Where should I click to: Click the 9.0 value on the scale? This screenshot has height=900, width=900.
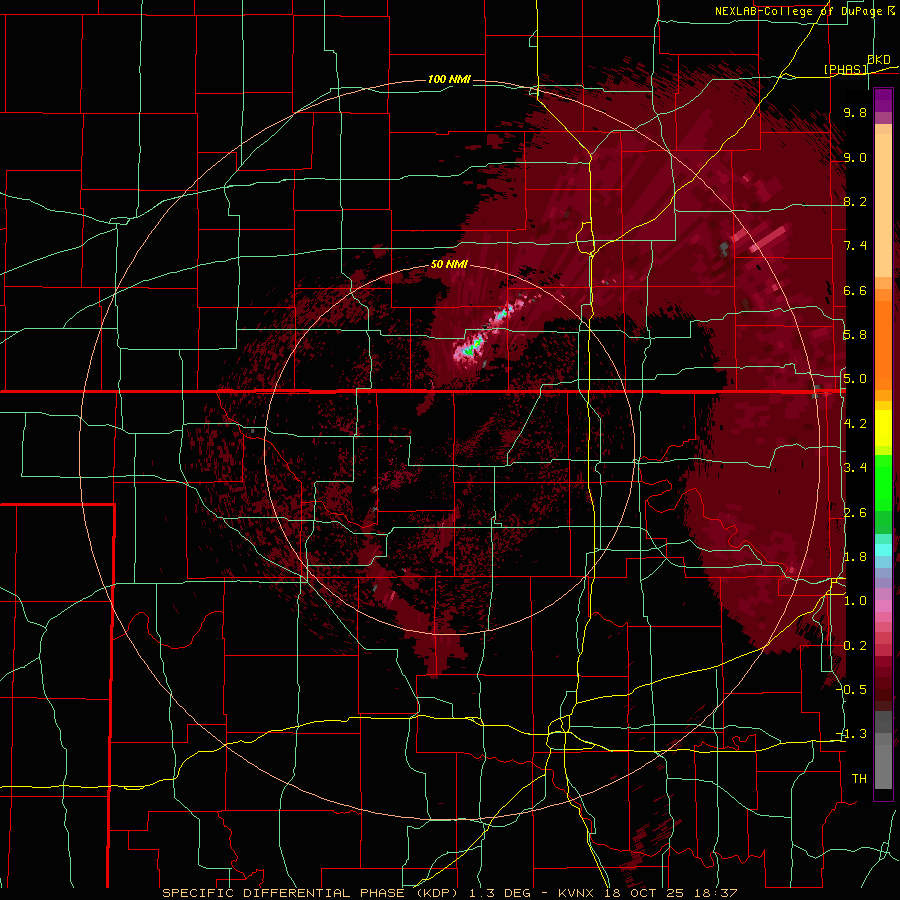855,158
